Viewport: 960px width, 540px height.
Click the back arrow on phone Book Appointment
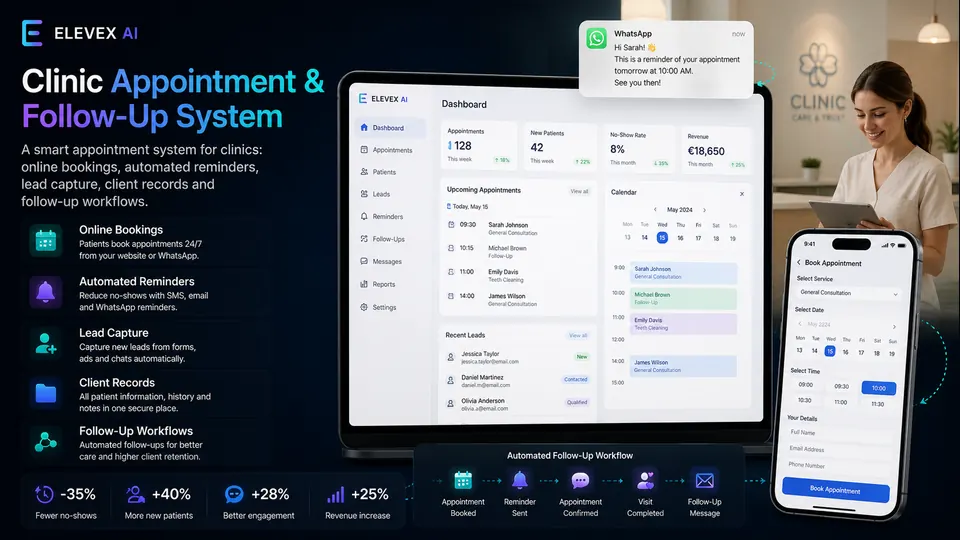click(x=798, y=262)
